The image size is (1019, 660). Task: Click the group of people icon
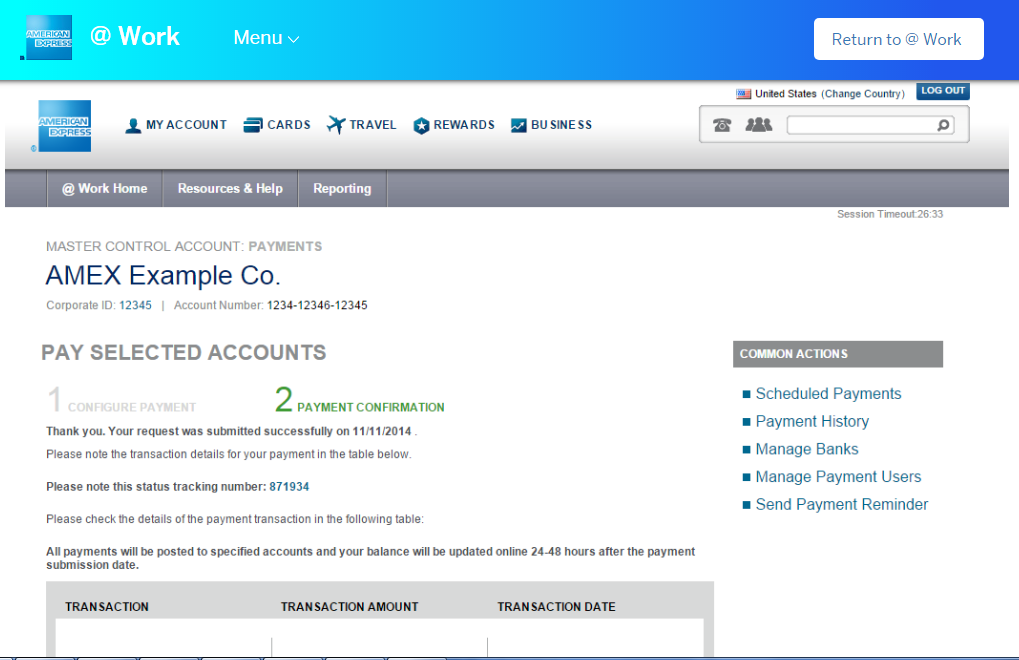pyautogui.click(x=758, y=124)
